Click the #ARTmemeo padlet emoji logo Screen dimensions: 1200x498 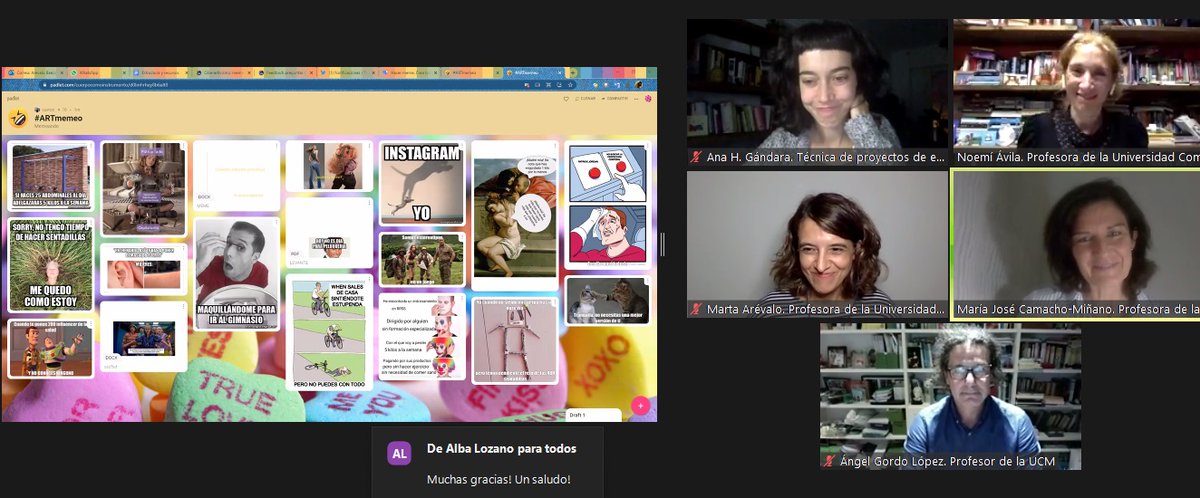(19, 118)
